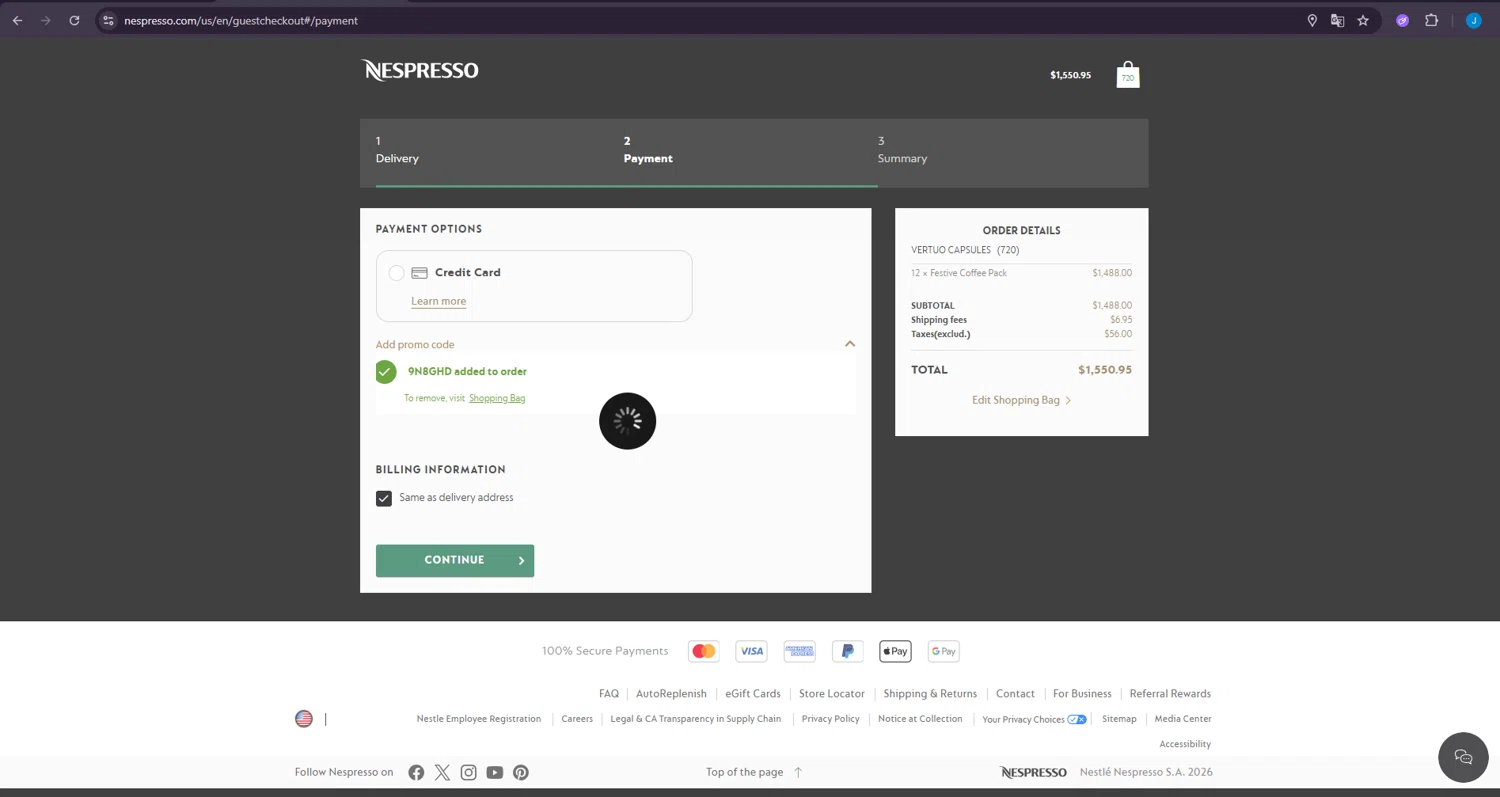
Task: Open Media Center footer link
Action: (x=1183, y=719)
